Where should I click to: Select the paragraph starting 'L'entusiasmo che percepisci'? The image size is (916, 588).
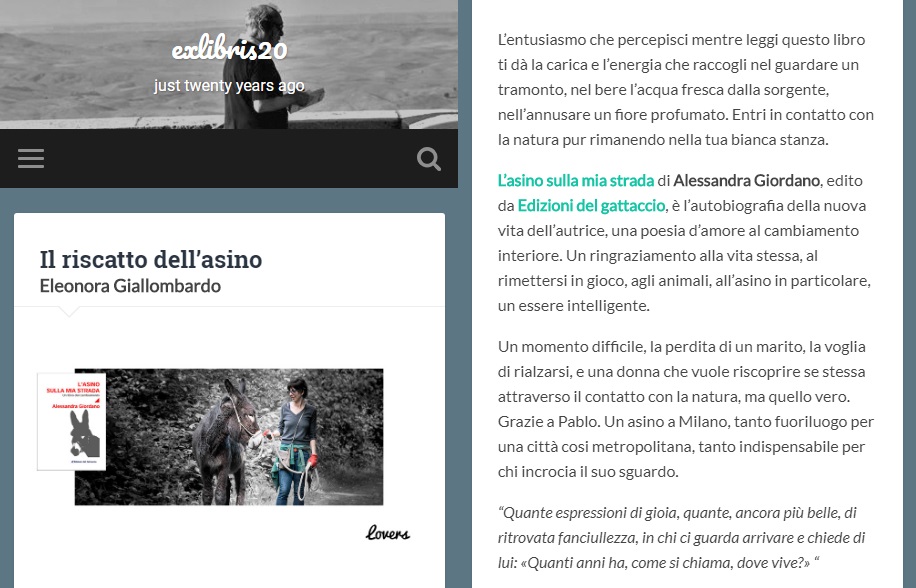point(685,90)
